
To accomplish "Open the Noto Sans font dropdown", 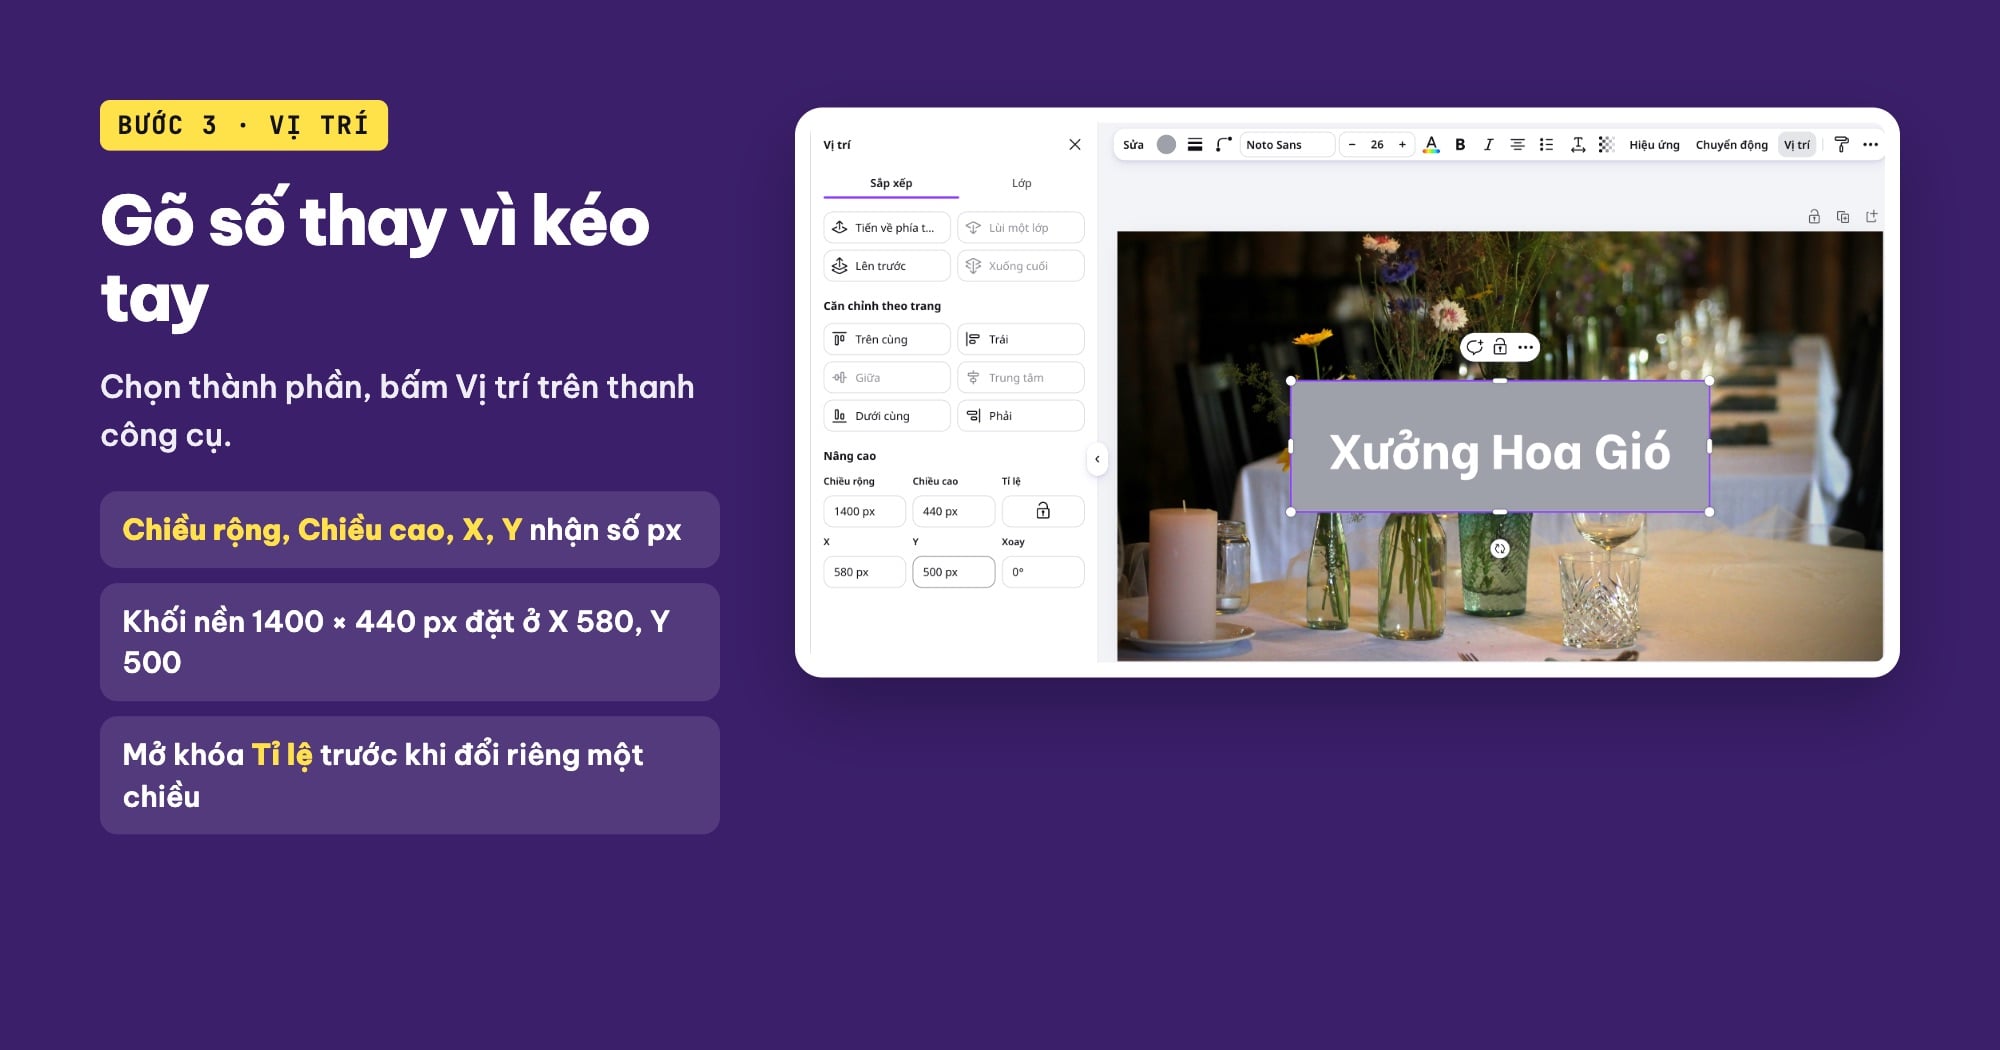I will (x=1287, y=145).
